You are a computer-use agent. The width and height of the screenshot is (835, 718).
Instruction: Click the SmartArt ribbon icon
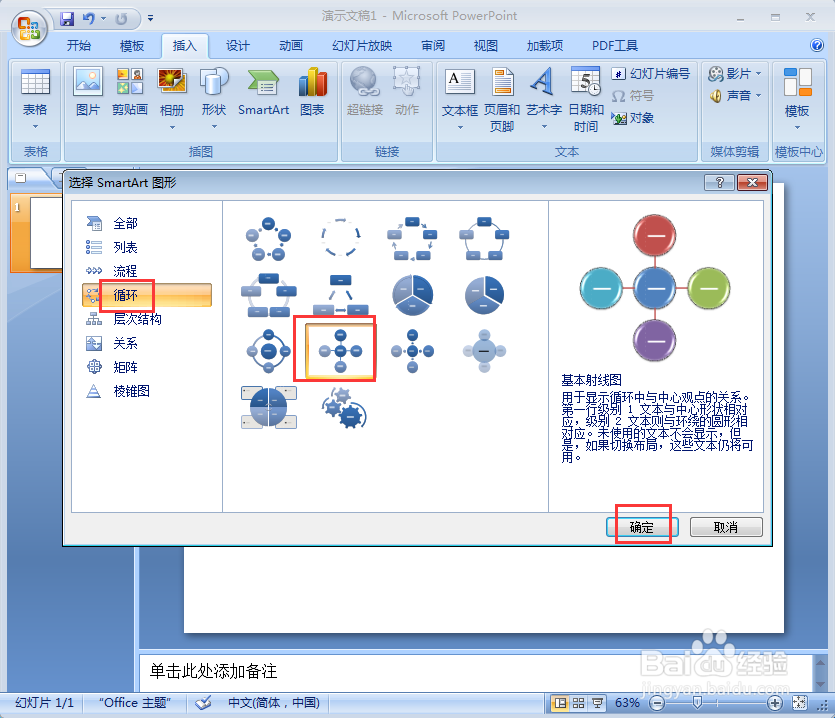coord(264,92)
